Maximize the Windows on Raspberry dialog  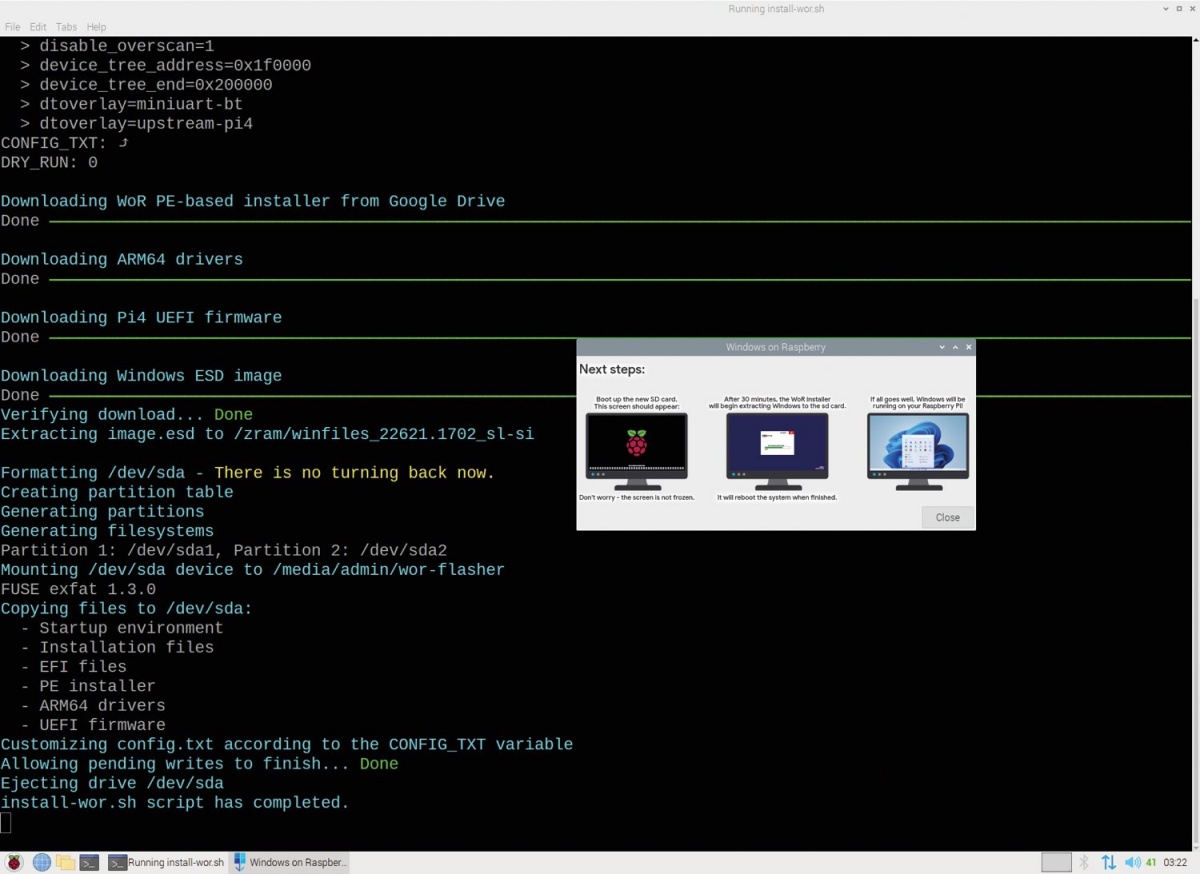point(955,347)
